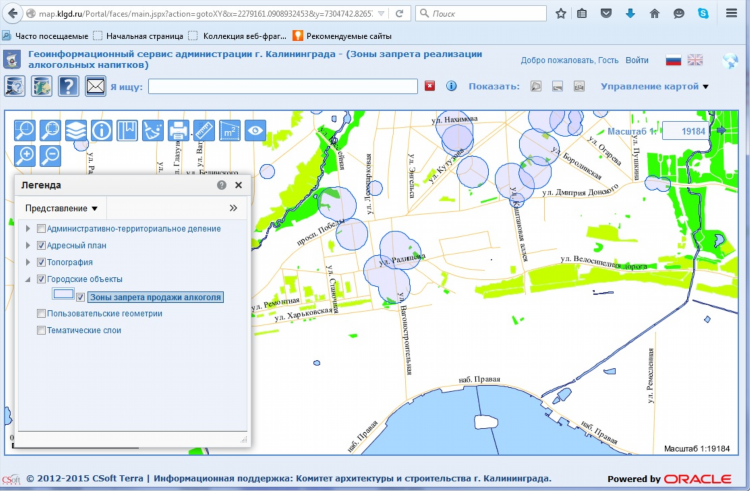Uncheck the Топография layer

coord(41,262)
